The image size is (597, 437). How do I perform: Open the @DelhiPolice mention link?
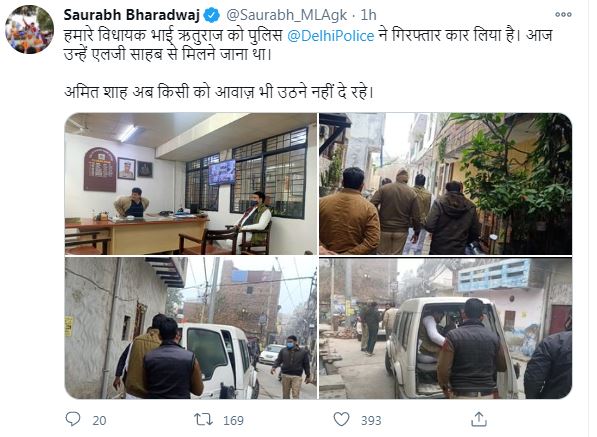coord(330,36)
